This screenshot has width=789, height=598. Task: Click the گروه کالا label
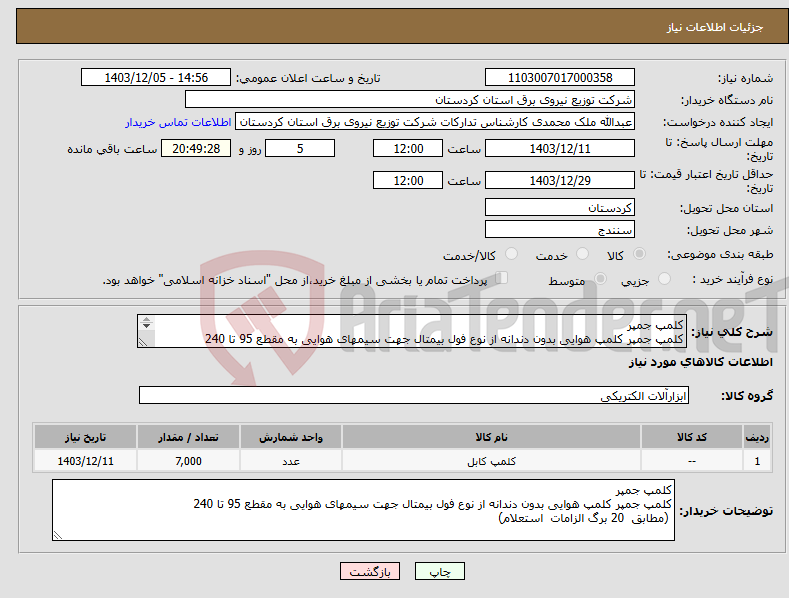pyautogui.click(x=747, y=396)
